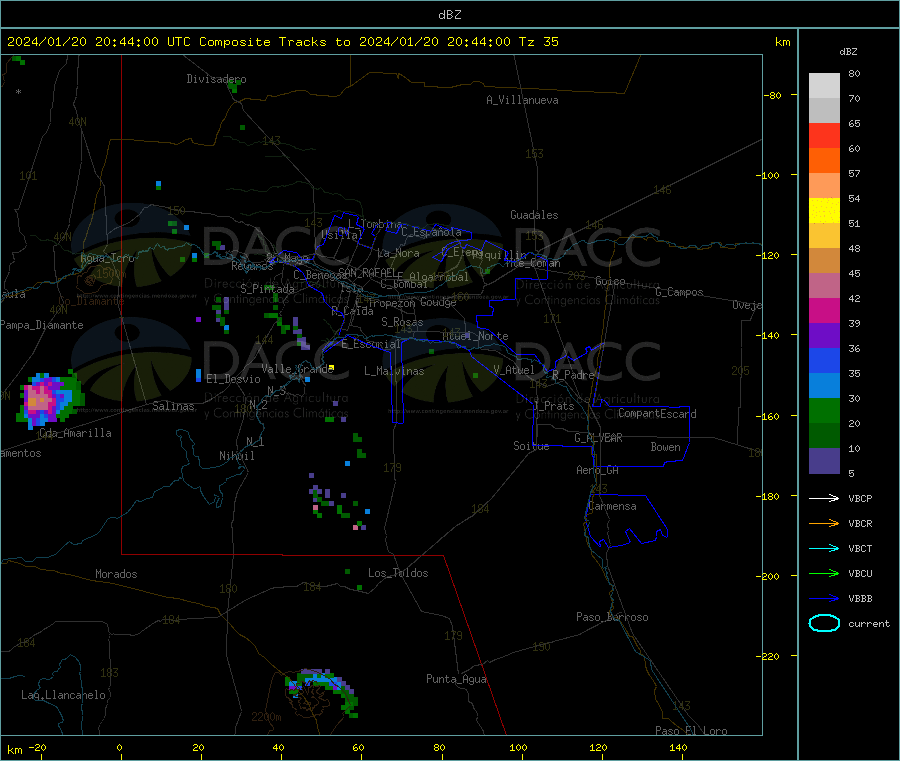The image size is (900, 761).
Task: Click the 'Guadales' map label
Action: [534, 215]
